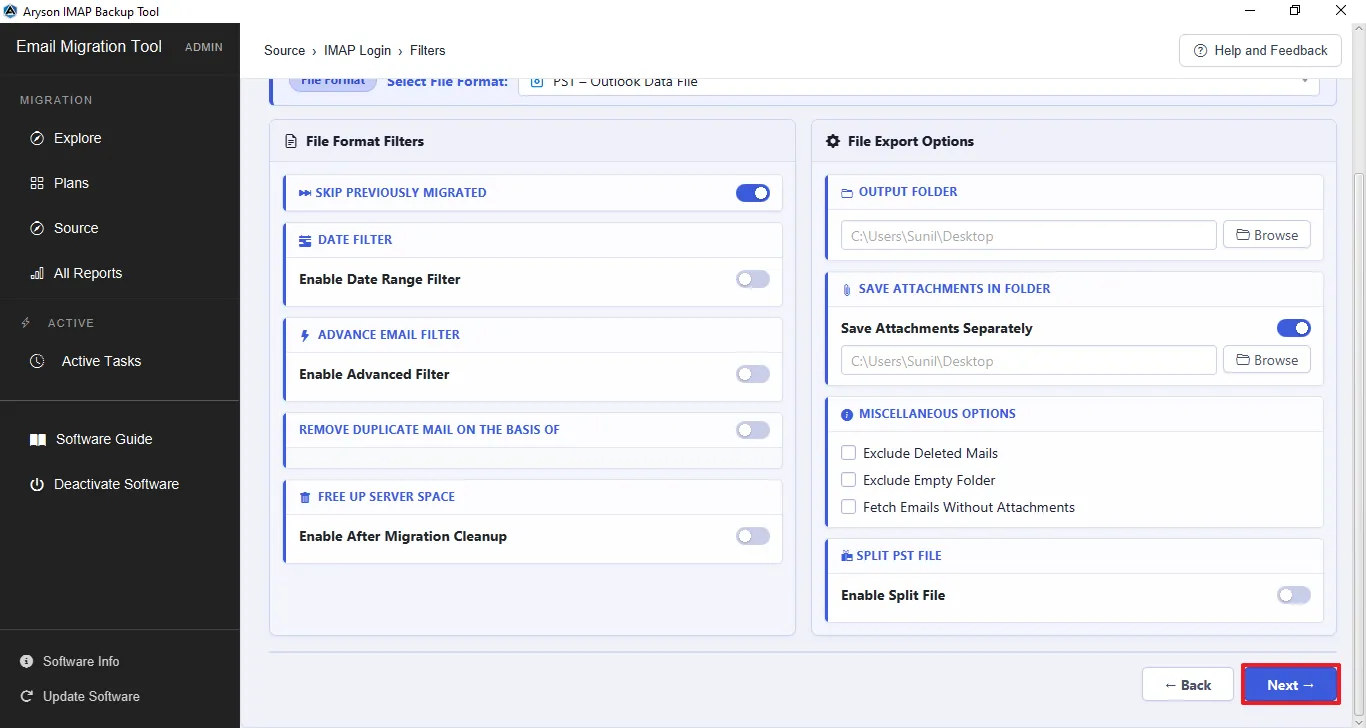Click the Next button

coord(1290,685)
